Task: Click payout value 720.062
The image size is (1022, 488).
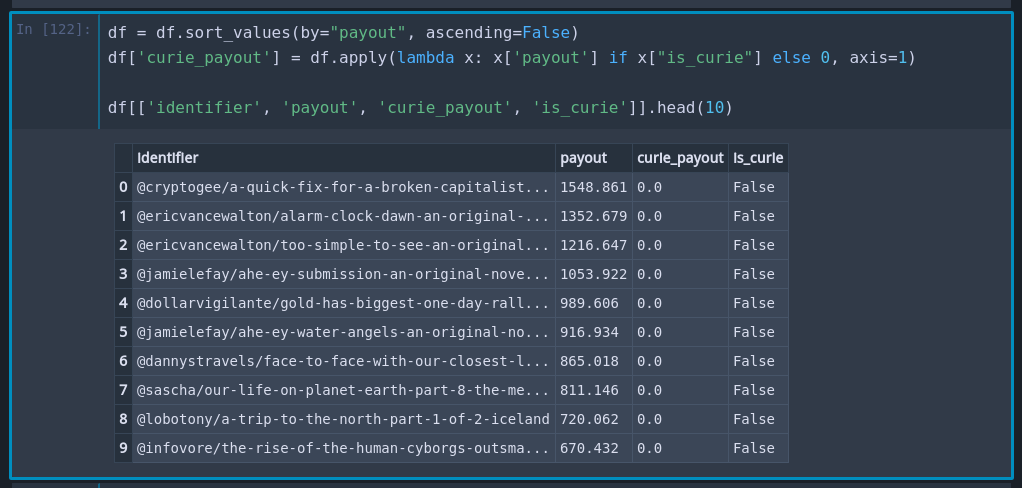Action: (594, 419)
